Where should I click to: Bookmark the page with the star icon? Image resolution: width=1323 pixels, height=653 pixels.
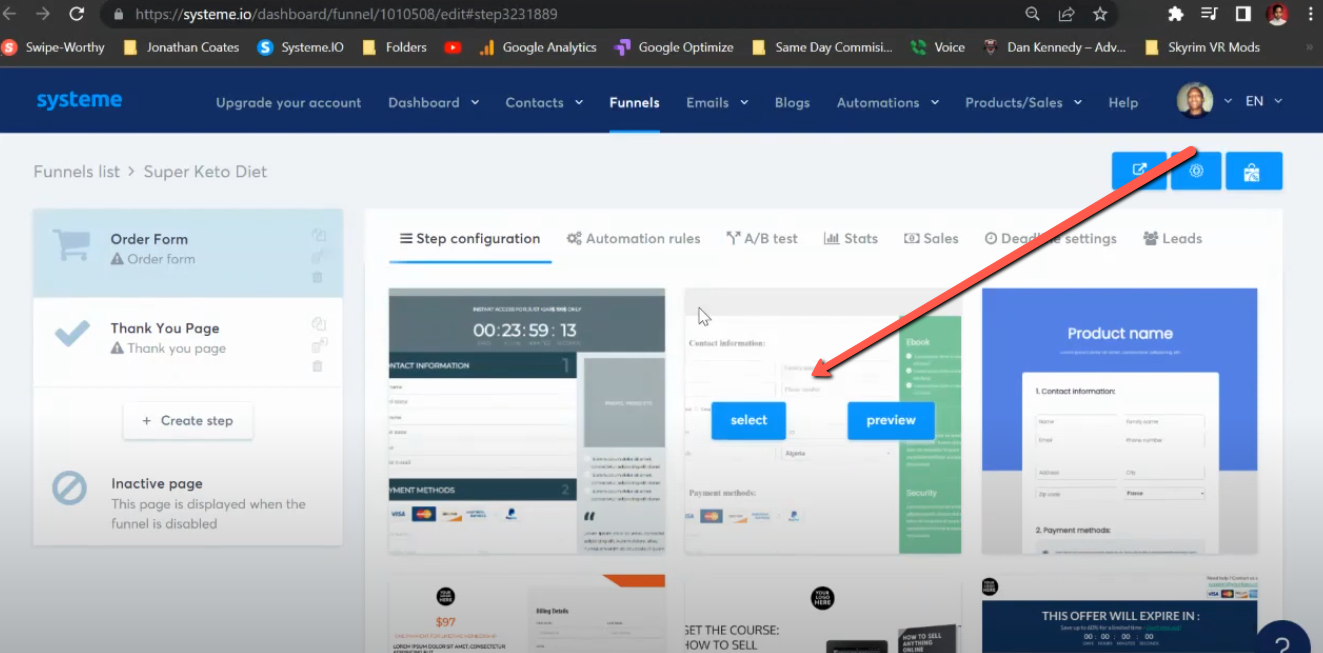(x=1100, y=14)
